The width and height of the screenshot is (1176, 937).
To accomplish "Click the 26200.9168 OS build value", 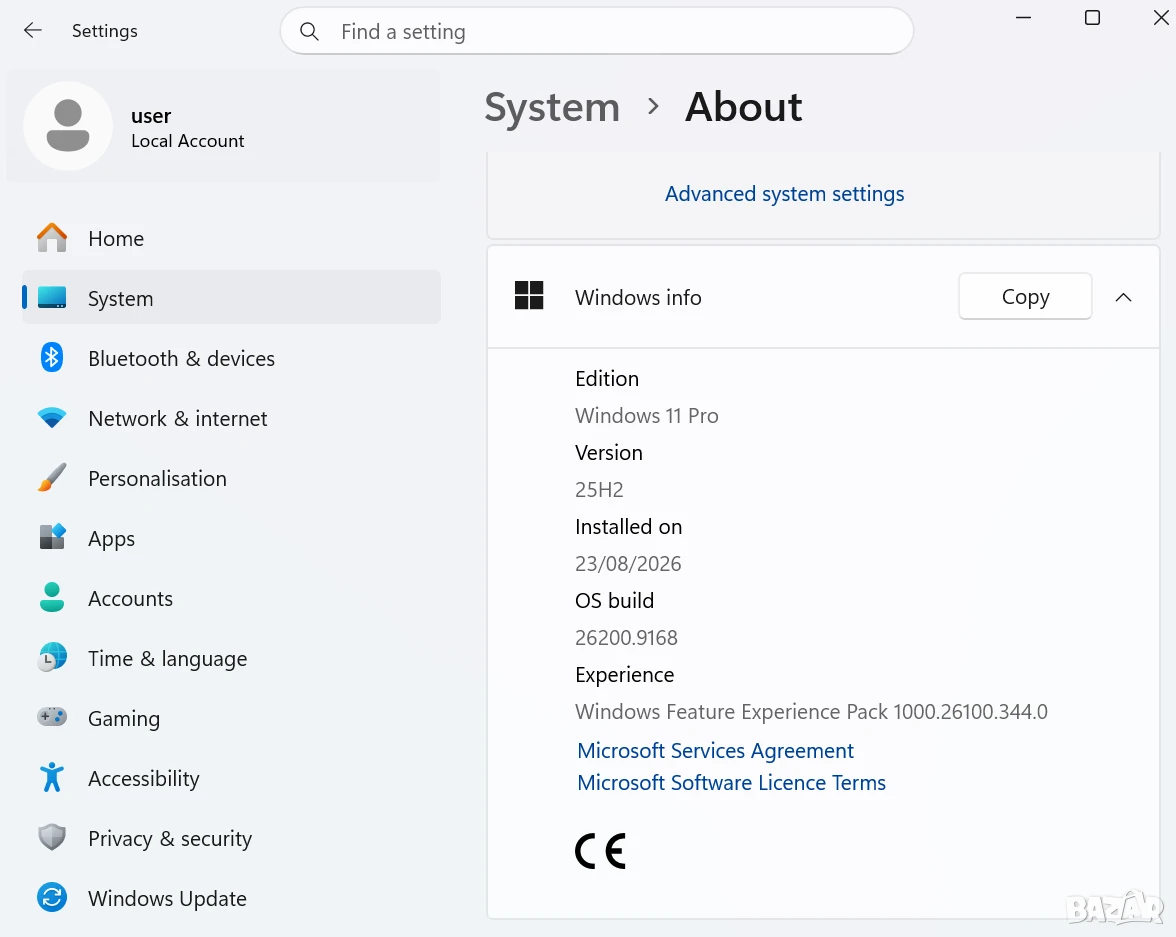I will [x=626, y=638].
